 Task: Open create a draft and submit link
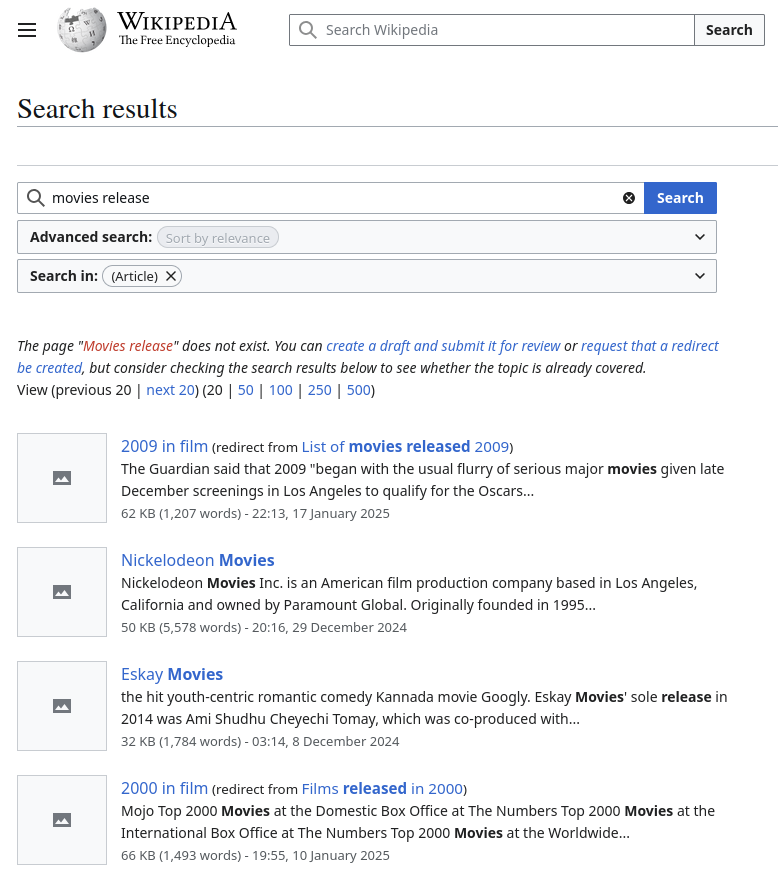[443, 346]
